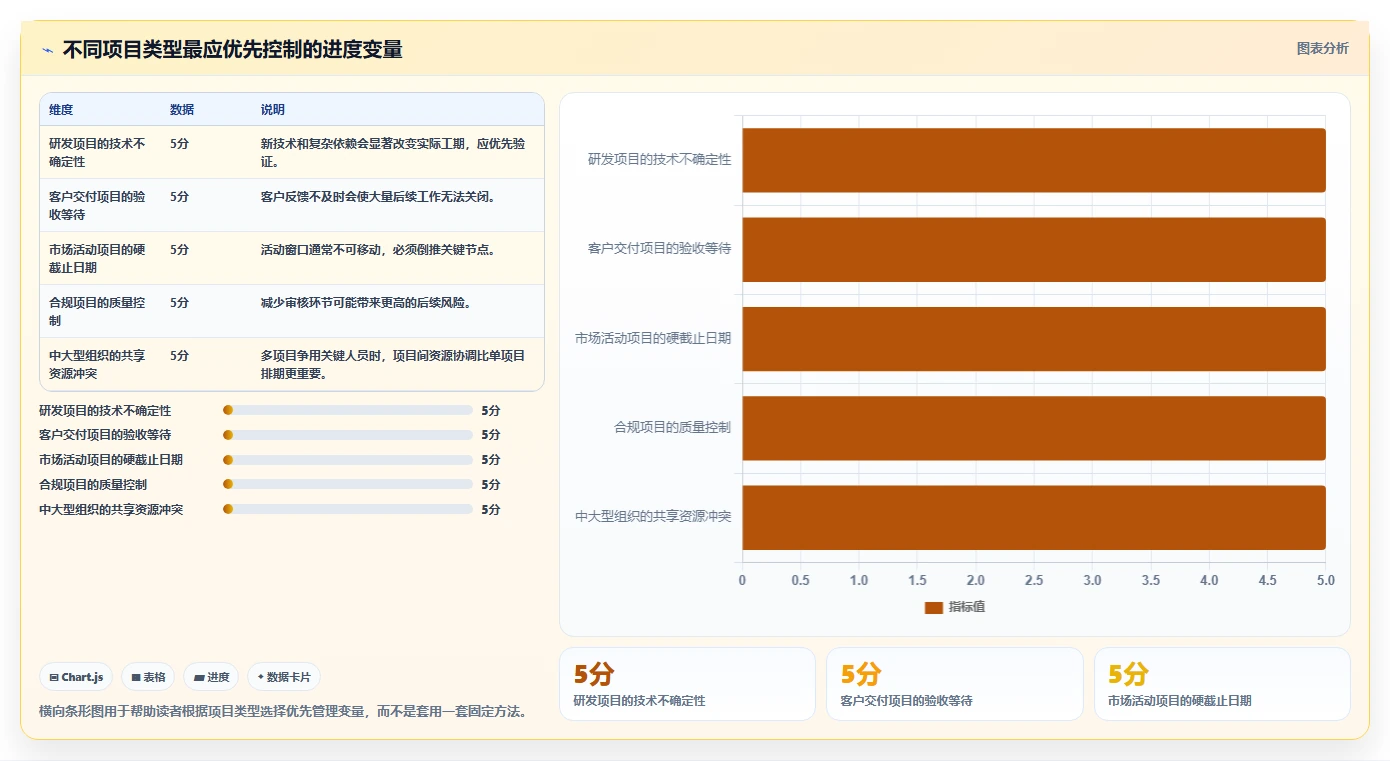Click the chart bar for 研发项目的技术不确定性
Image resolution: width=1390 pixels, height=761 pixels.
1034,160
